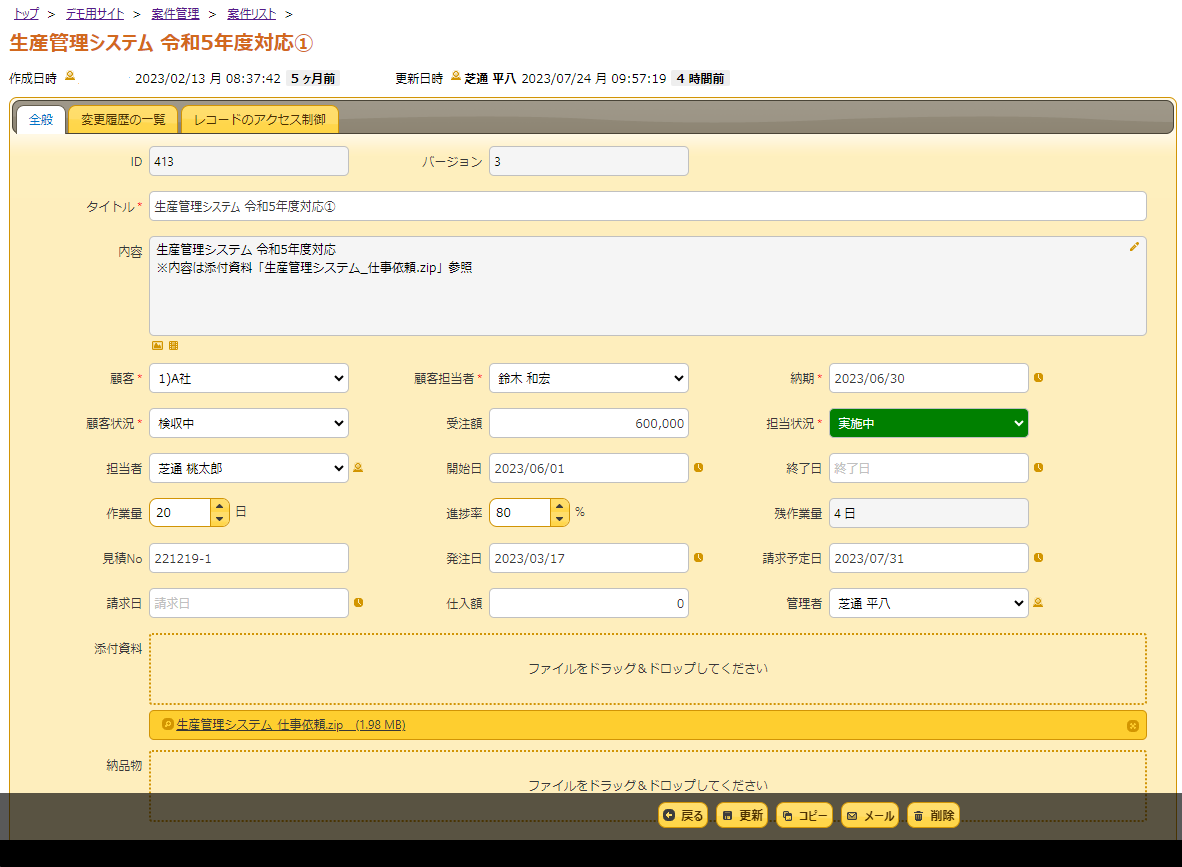Click the clock icon next to 開始日
This screenshot has height=867, width=1182.
pyautogui.click(x=698, y=467)
